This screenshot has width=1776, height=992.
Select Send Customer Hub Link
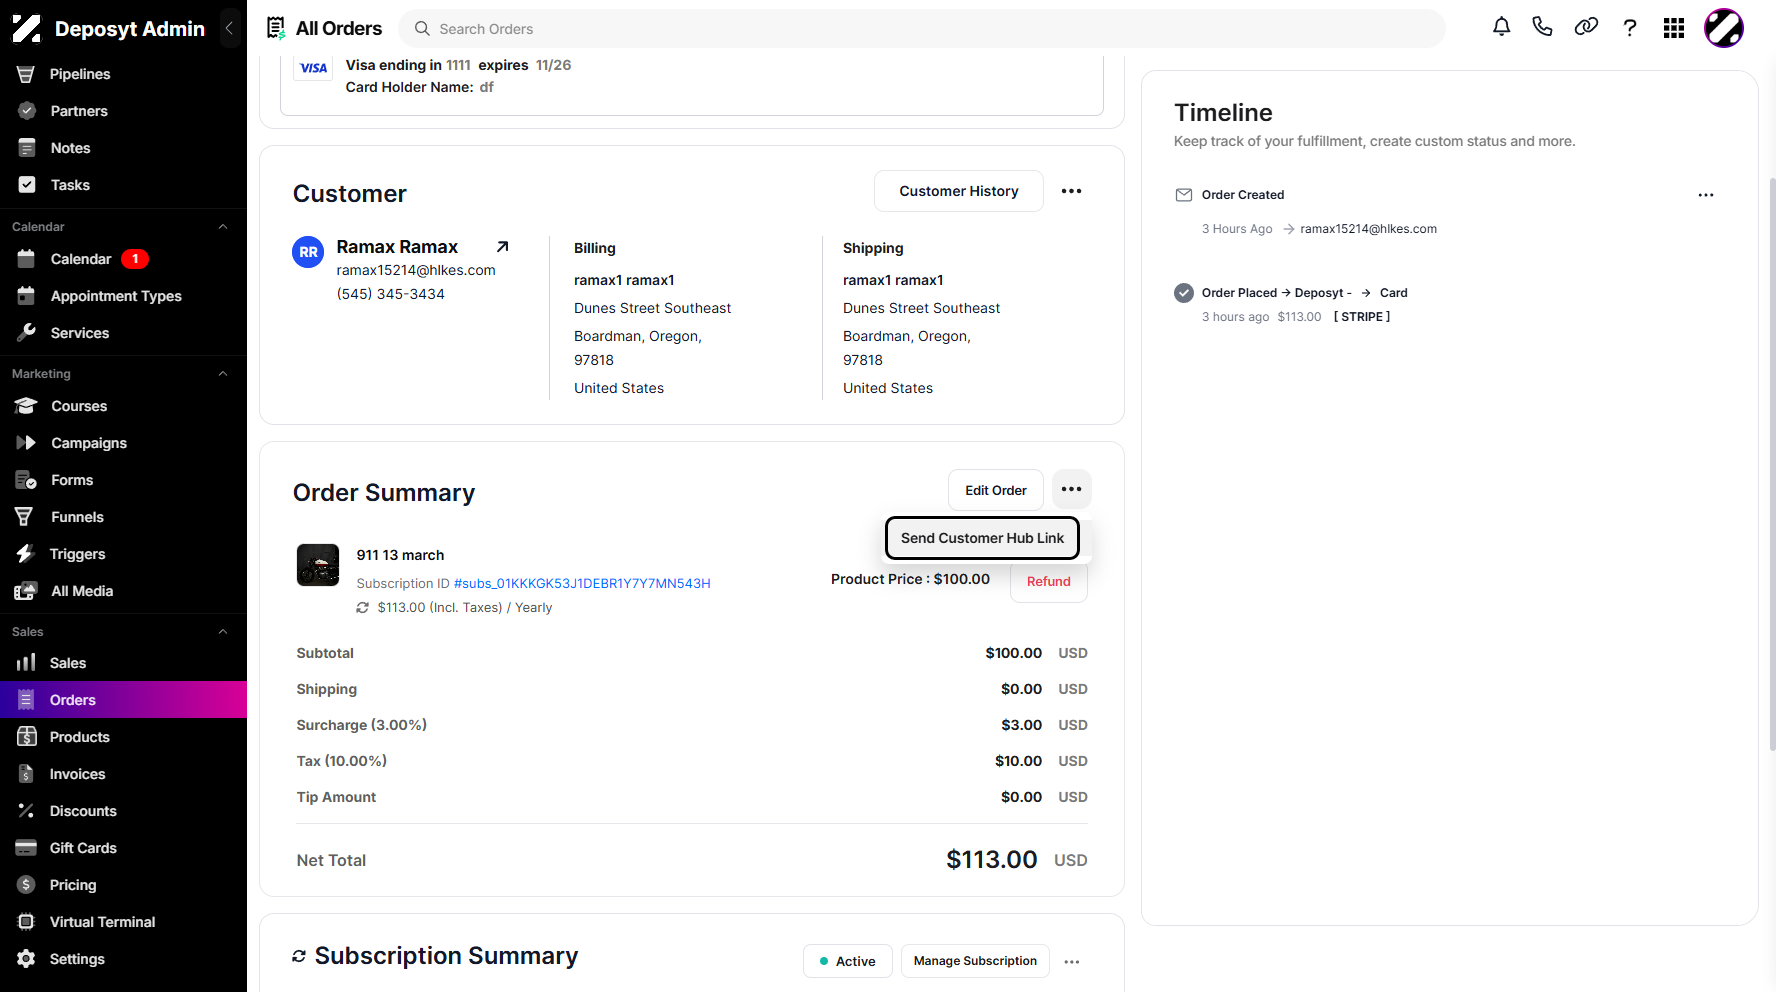tap(982, 538)
